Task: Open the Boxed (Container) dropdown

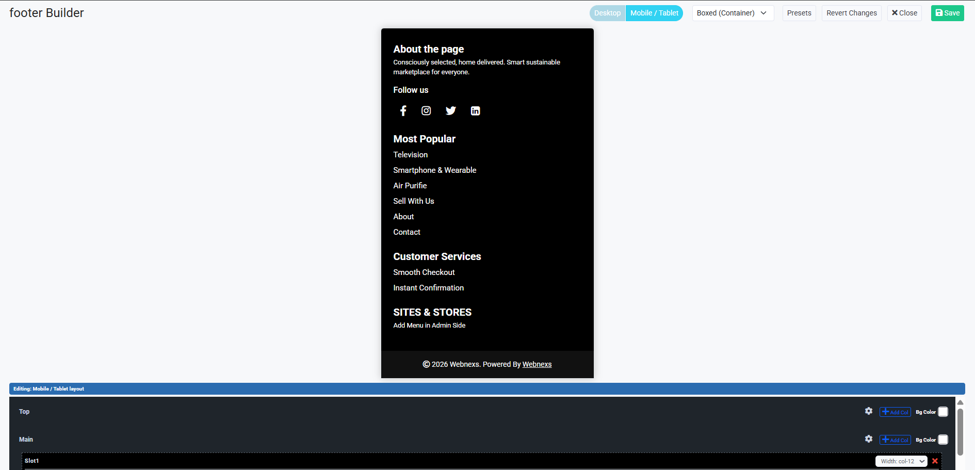Action: [732, 13]
